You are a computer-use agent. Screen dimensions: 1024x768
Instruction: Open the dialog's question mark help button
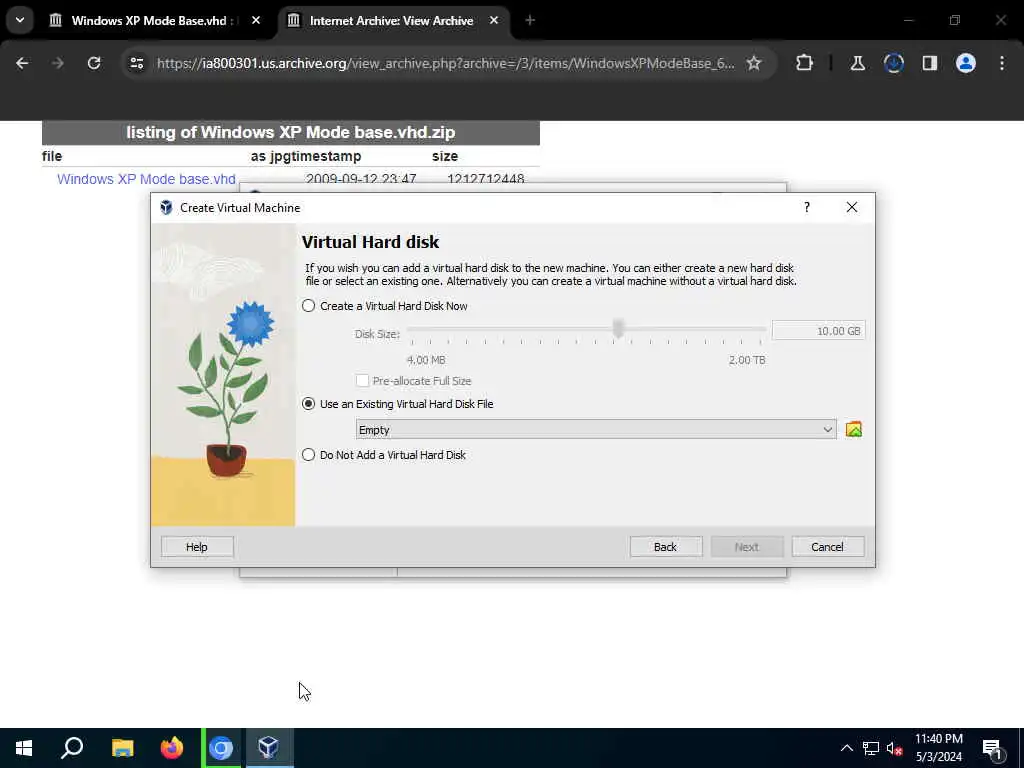(807, 207)
